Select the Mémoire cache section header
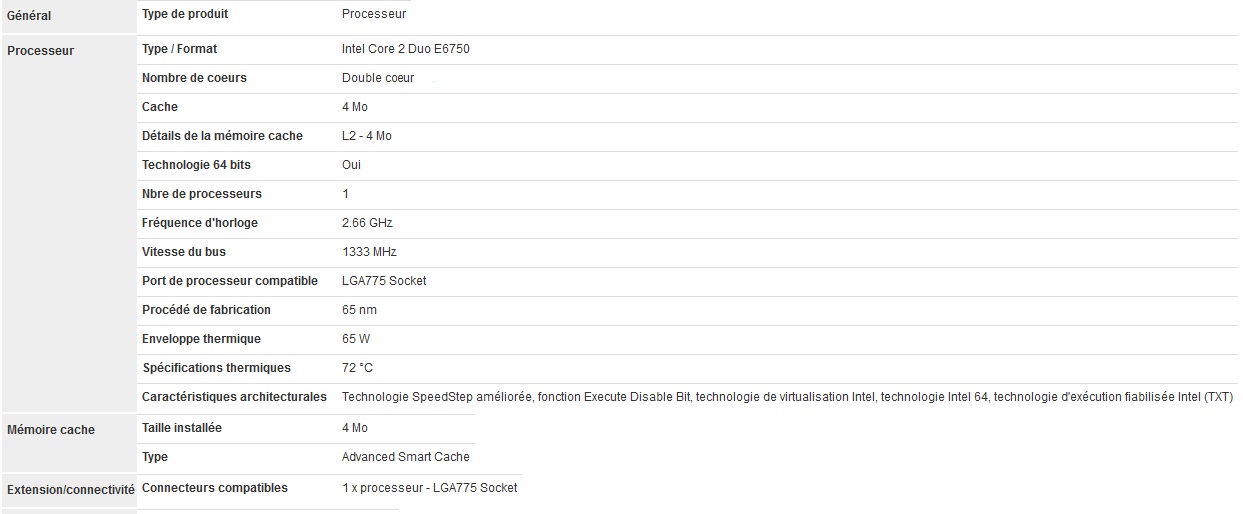This screenshot has height=514, width=1243. point(51,430)
